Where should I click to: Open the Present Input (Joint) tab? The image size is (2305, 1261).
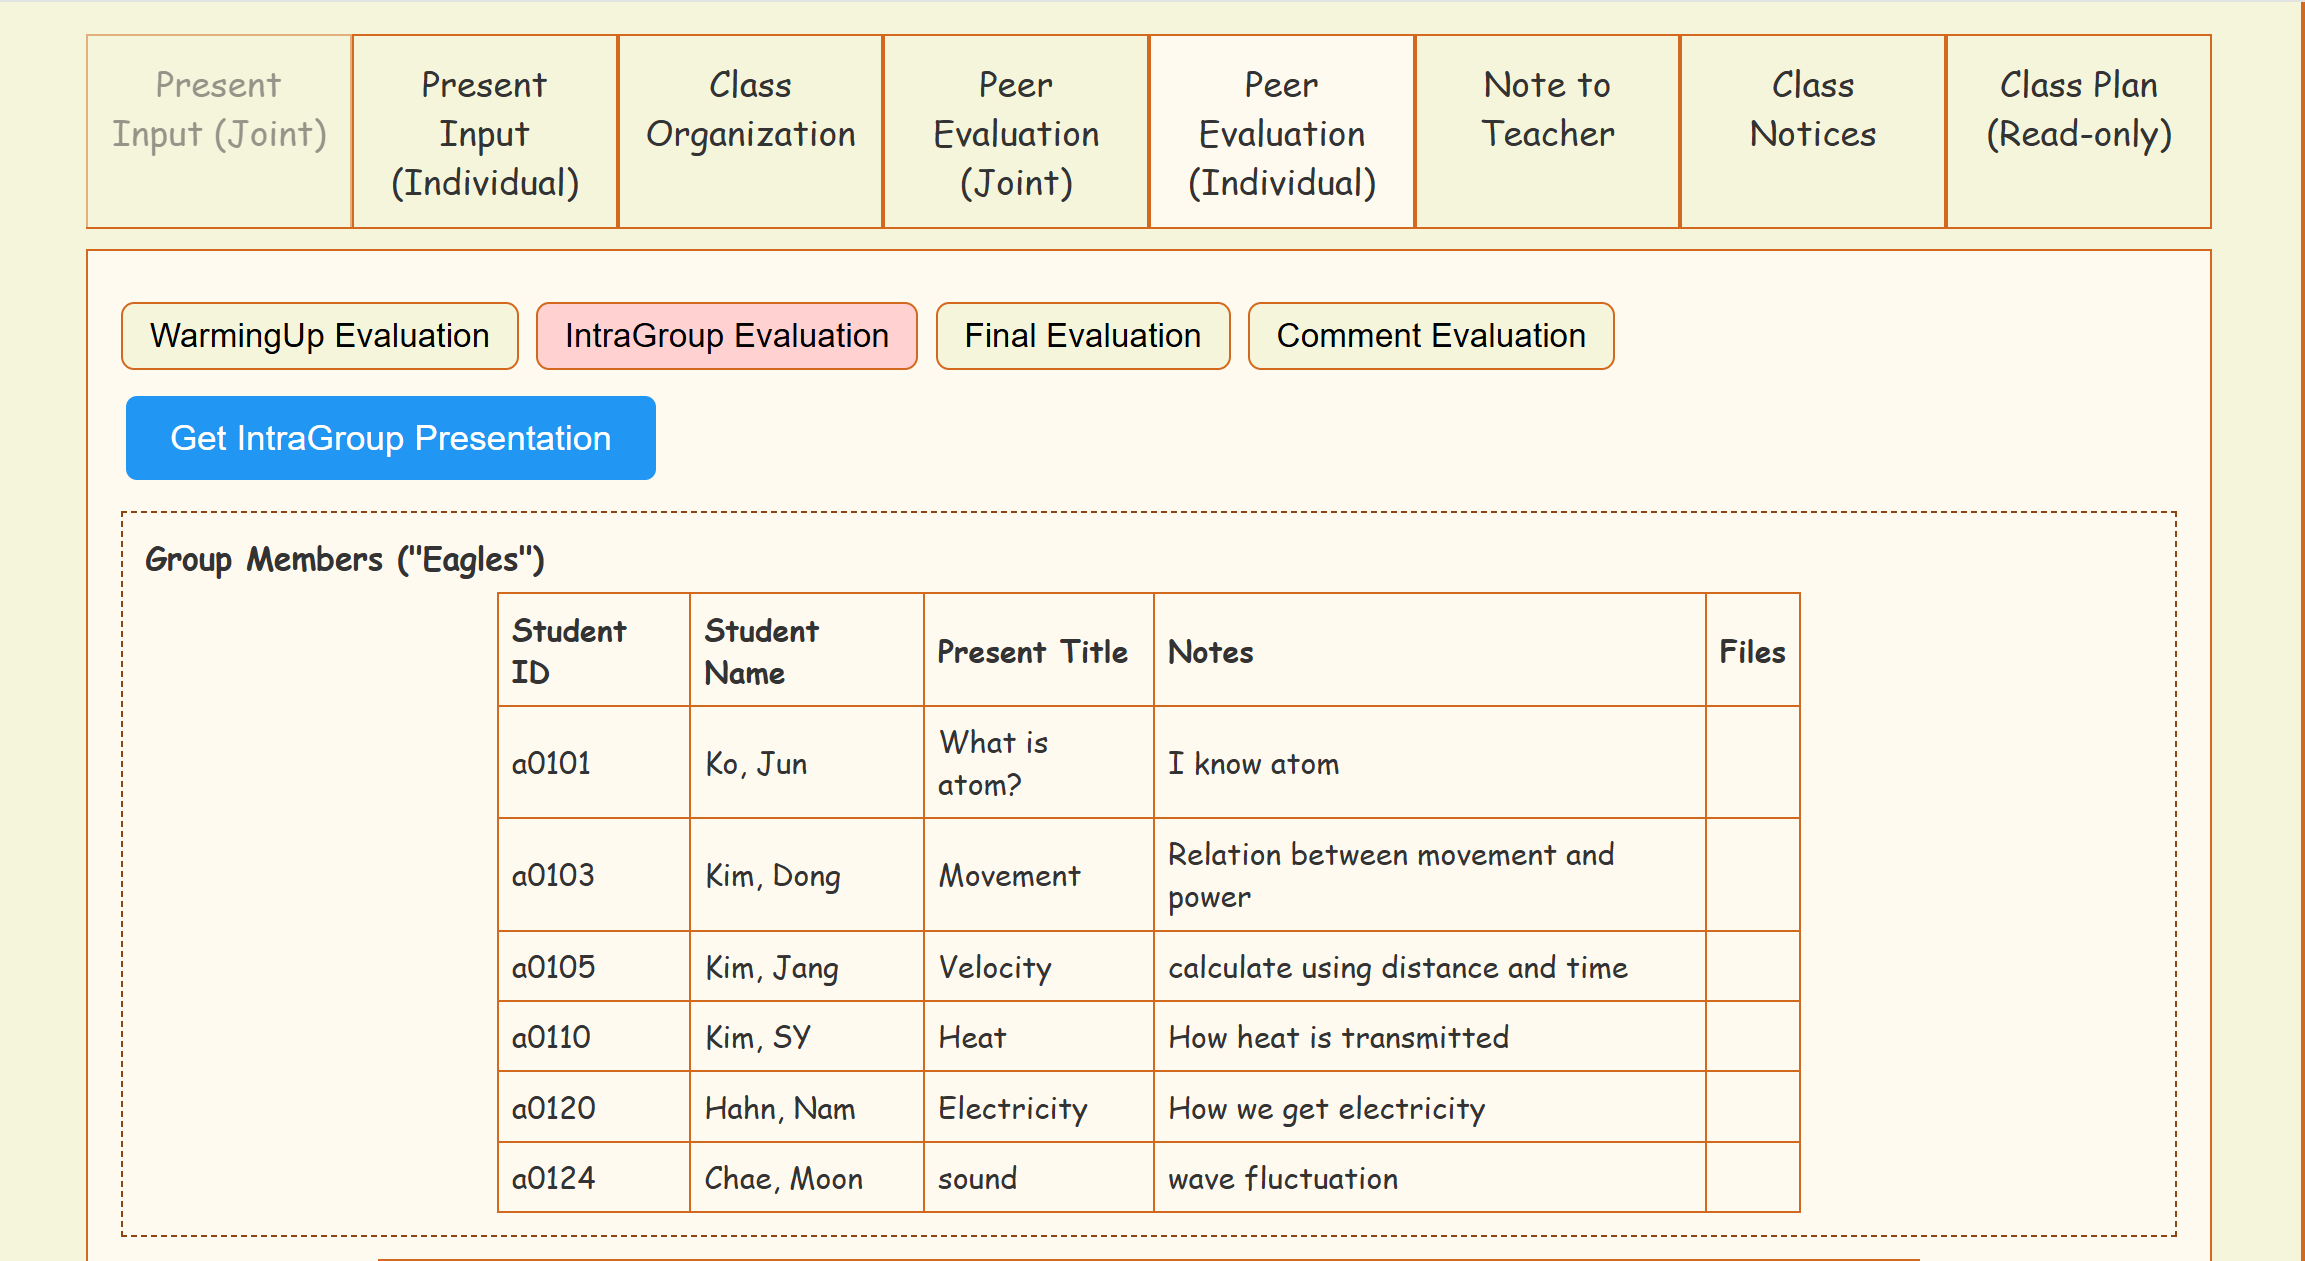219,131
